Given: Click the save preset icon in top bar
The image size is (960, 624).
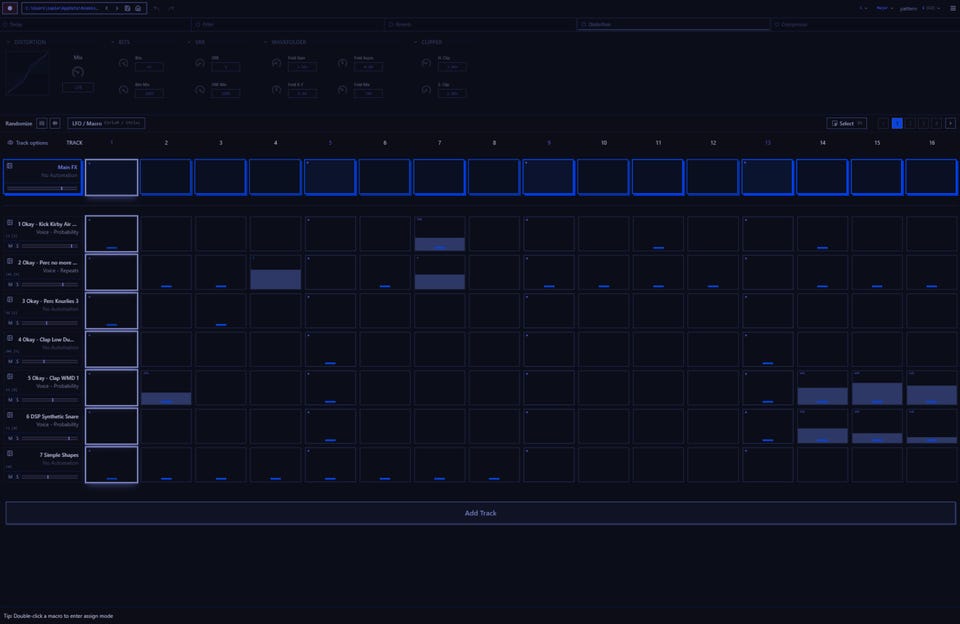Looking at the screenshot, I should (127, 9).
